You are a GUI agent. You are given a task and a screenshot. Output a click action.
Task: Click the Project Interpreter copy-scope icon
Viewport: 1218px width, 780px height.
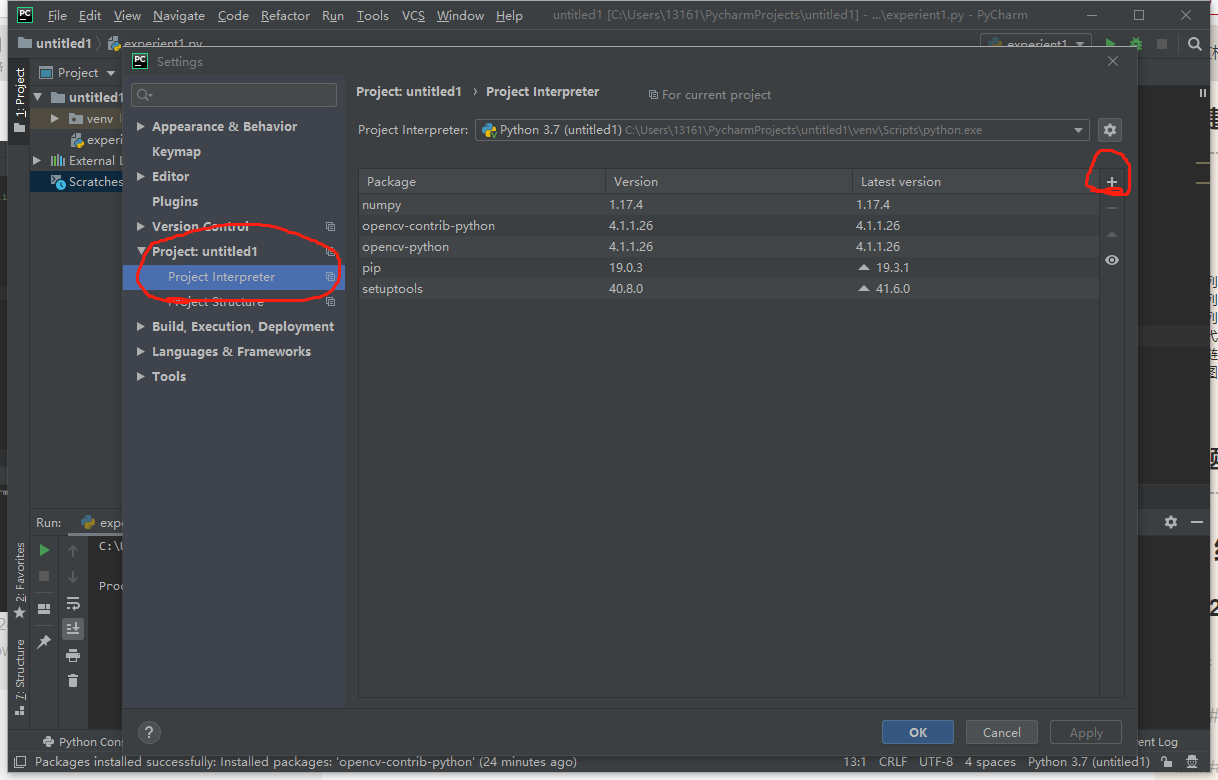[x=330, y=277]
